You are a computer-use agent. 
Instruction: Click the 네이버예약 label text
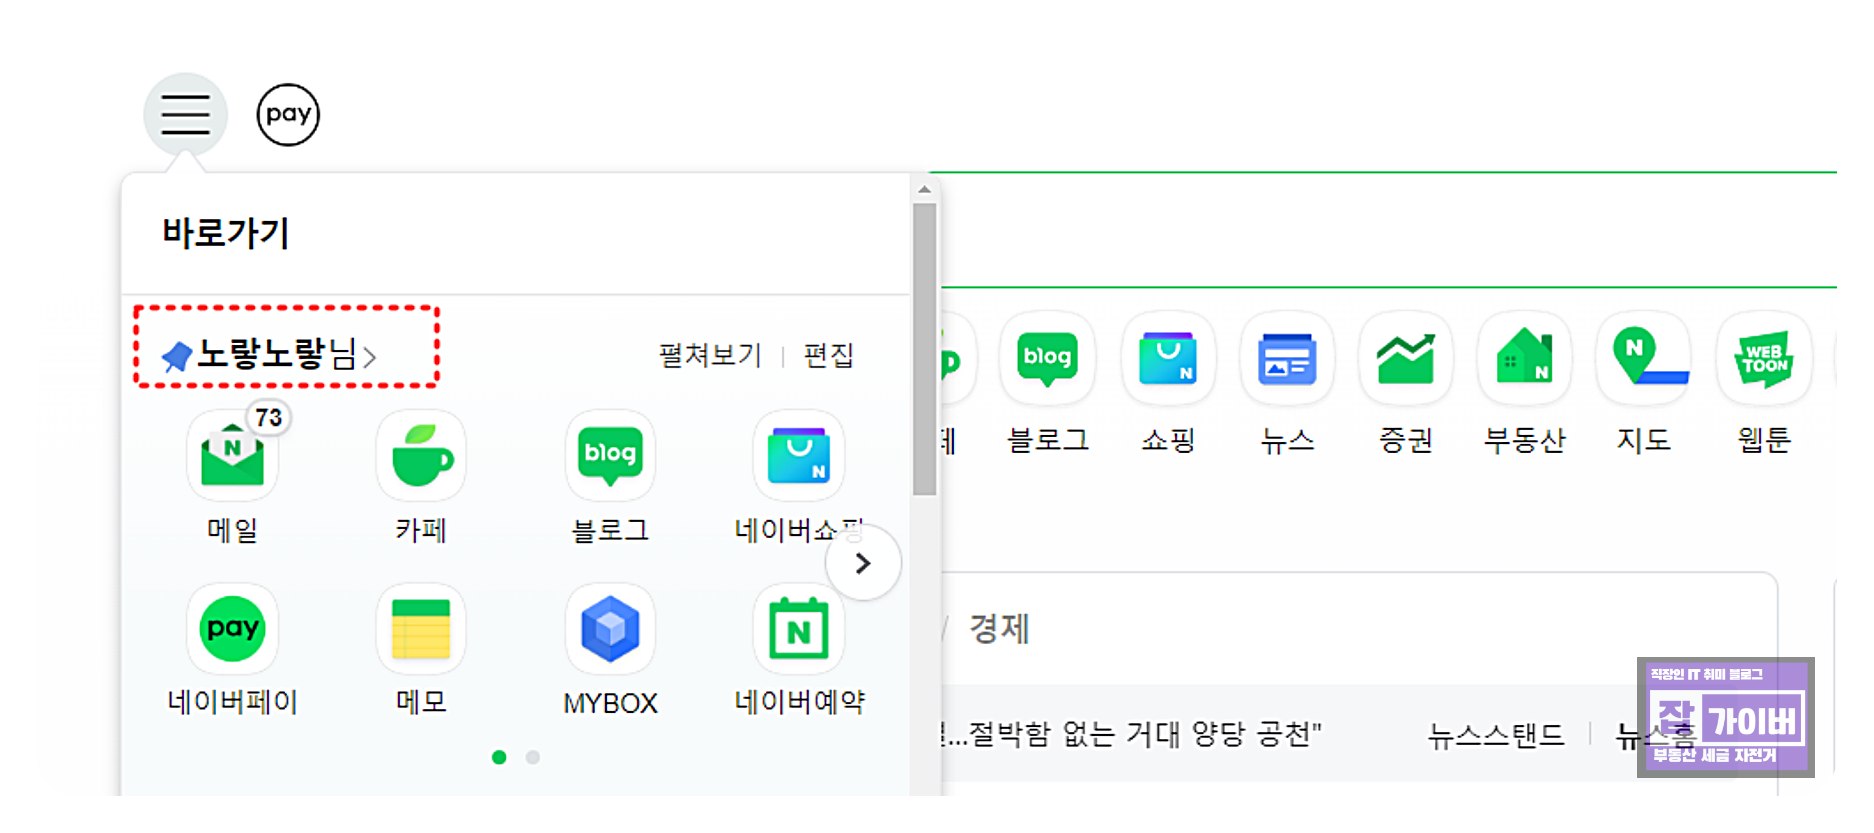(799, 702)
